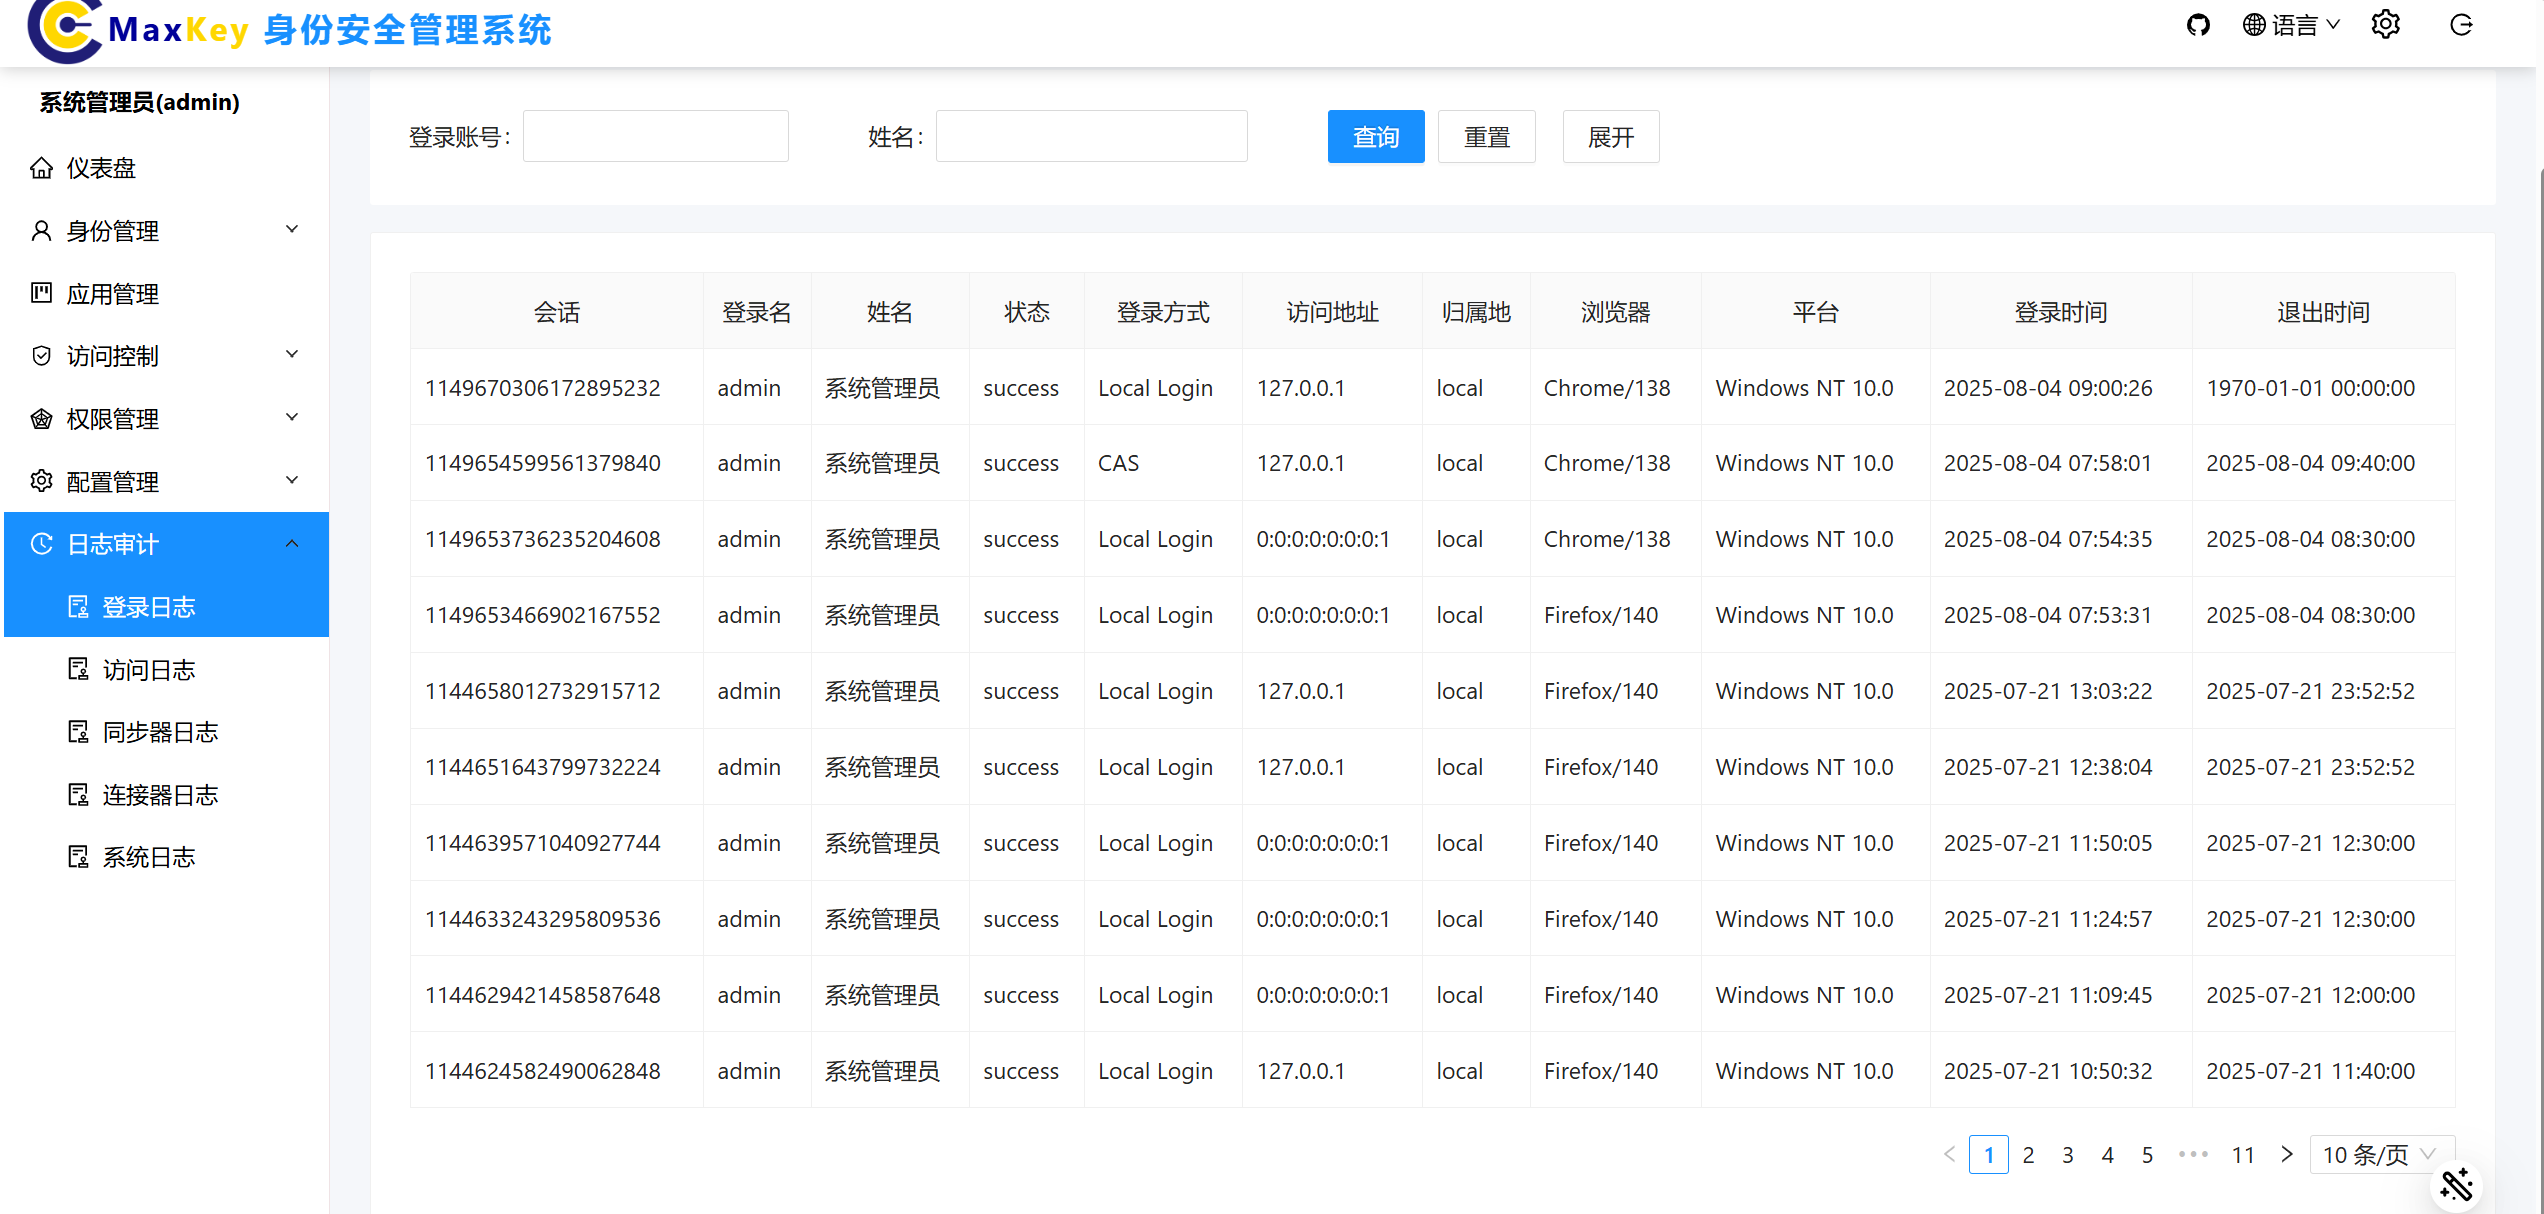Click the application management icon
Viewport: 2544px width, 1214px height.
(x=41, y=293)
